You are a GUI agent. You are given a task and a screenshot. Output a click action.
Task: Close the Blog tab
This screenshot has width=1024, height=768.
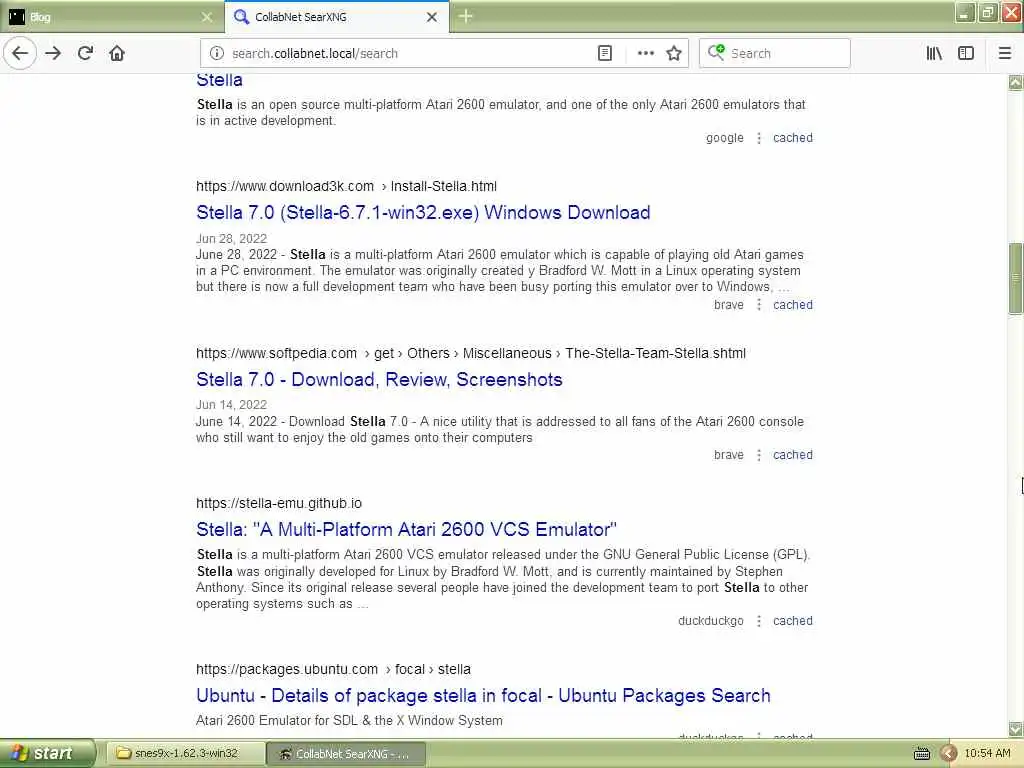coord(207,17)
